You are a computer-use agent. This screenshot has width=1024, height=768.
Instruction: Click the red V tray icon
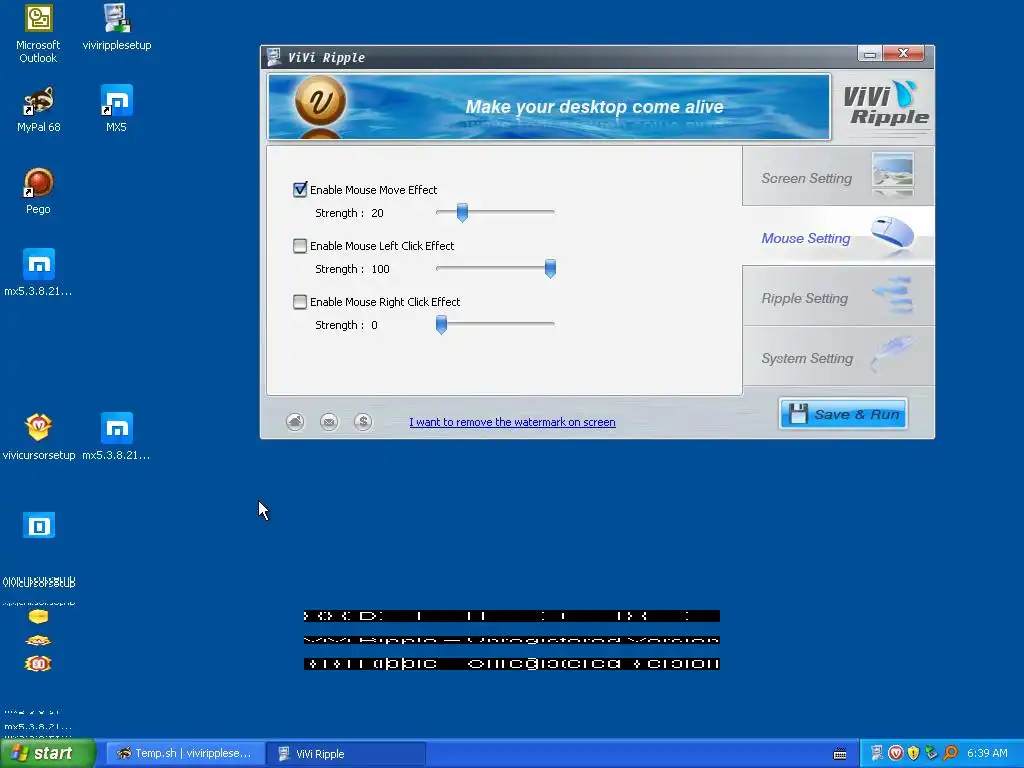click(895, 754)
